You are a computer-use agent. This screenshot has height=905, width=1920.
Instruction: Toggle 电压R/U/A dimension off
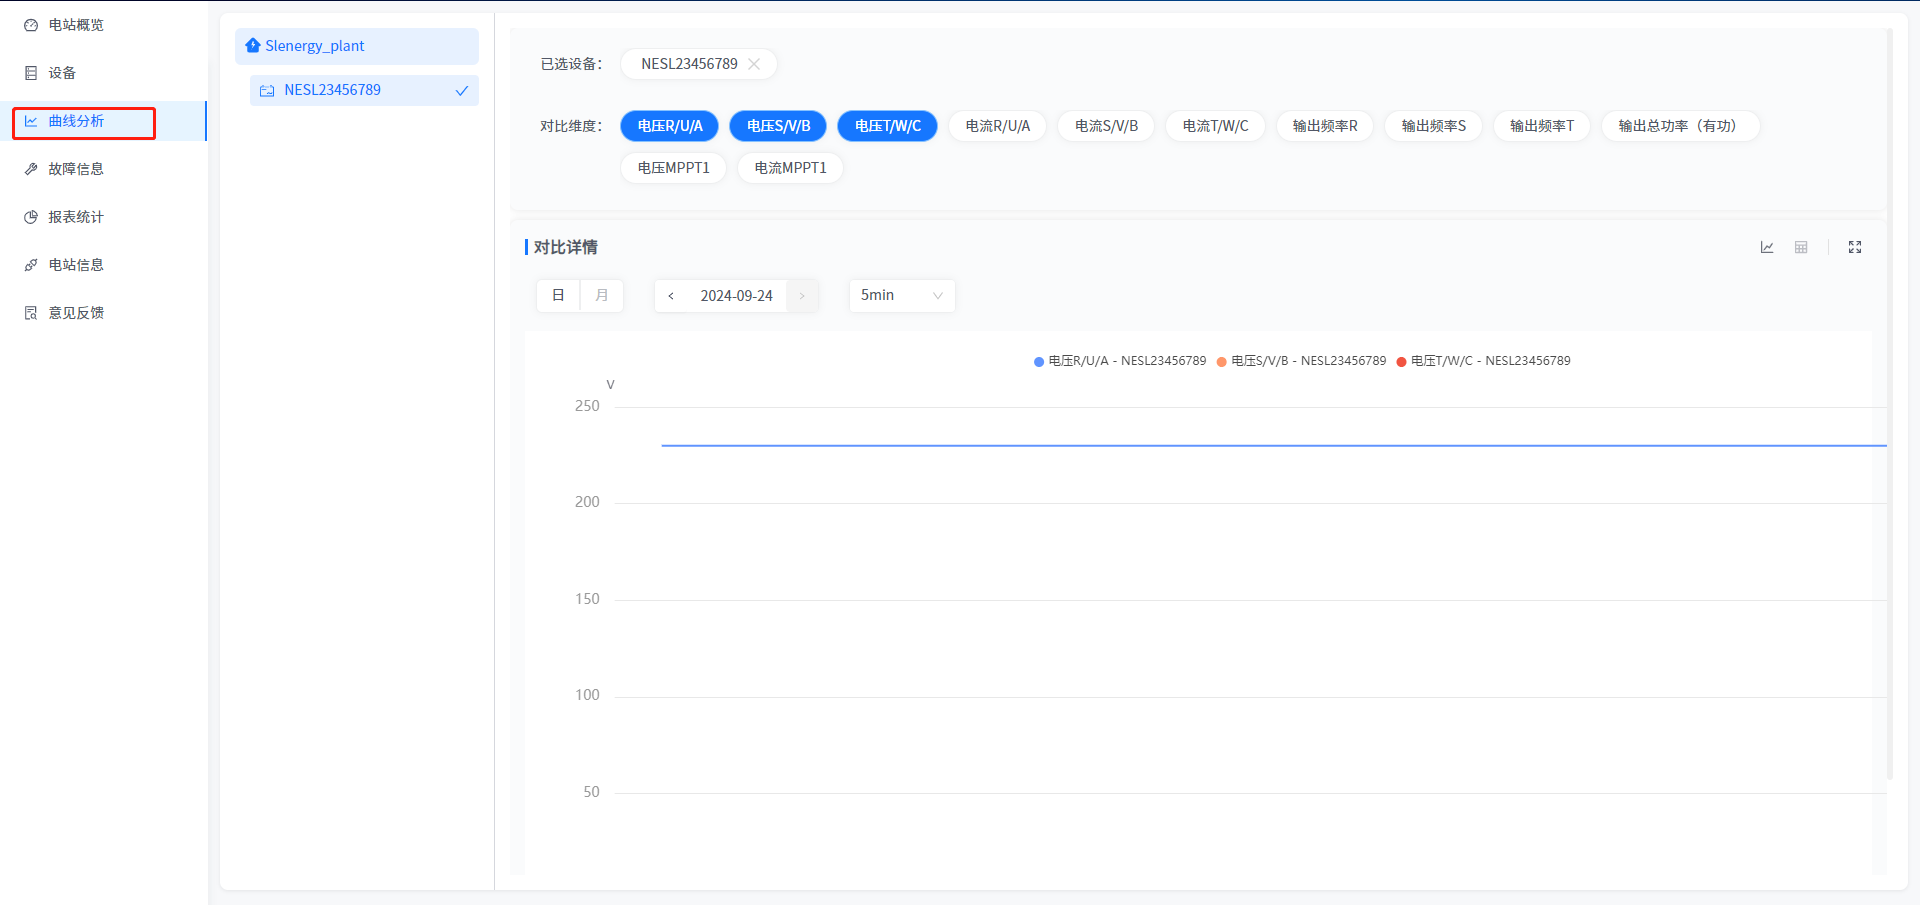coord(670,126)
